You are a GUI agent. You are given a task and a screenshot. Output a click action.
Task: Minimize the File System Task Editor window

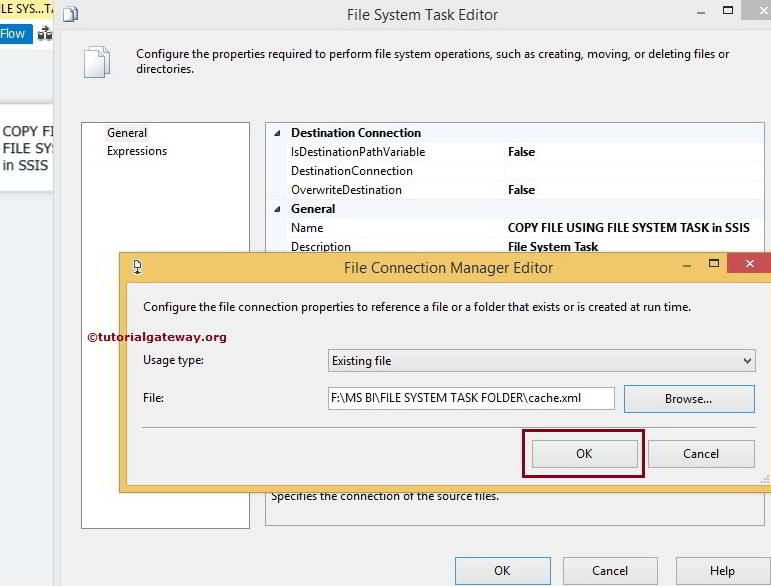(x=701, y=13)
